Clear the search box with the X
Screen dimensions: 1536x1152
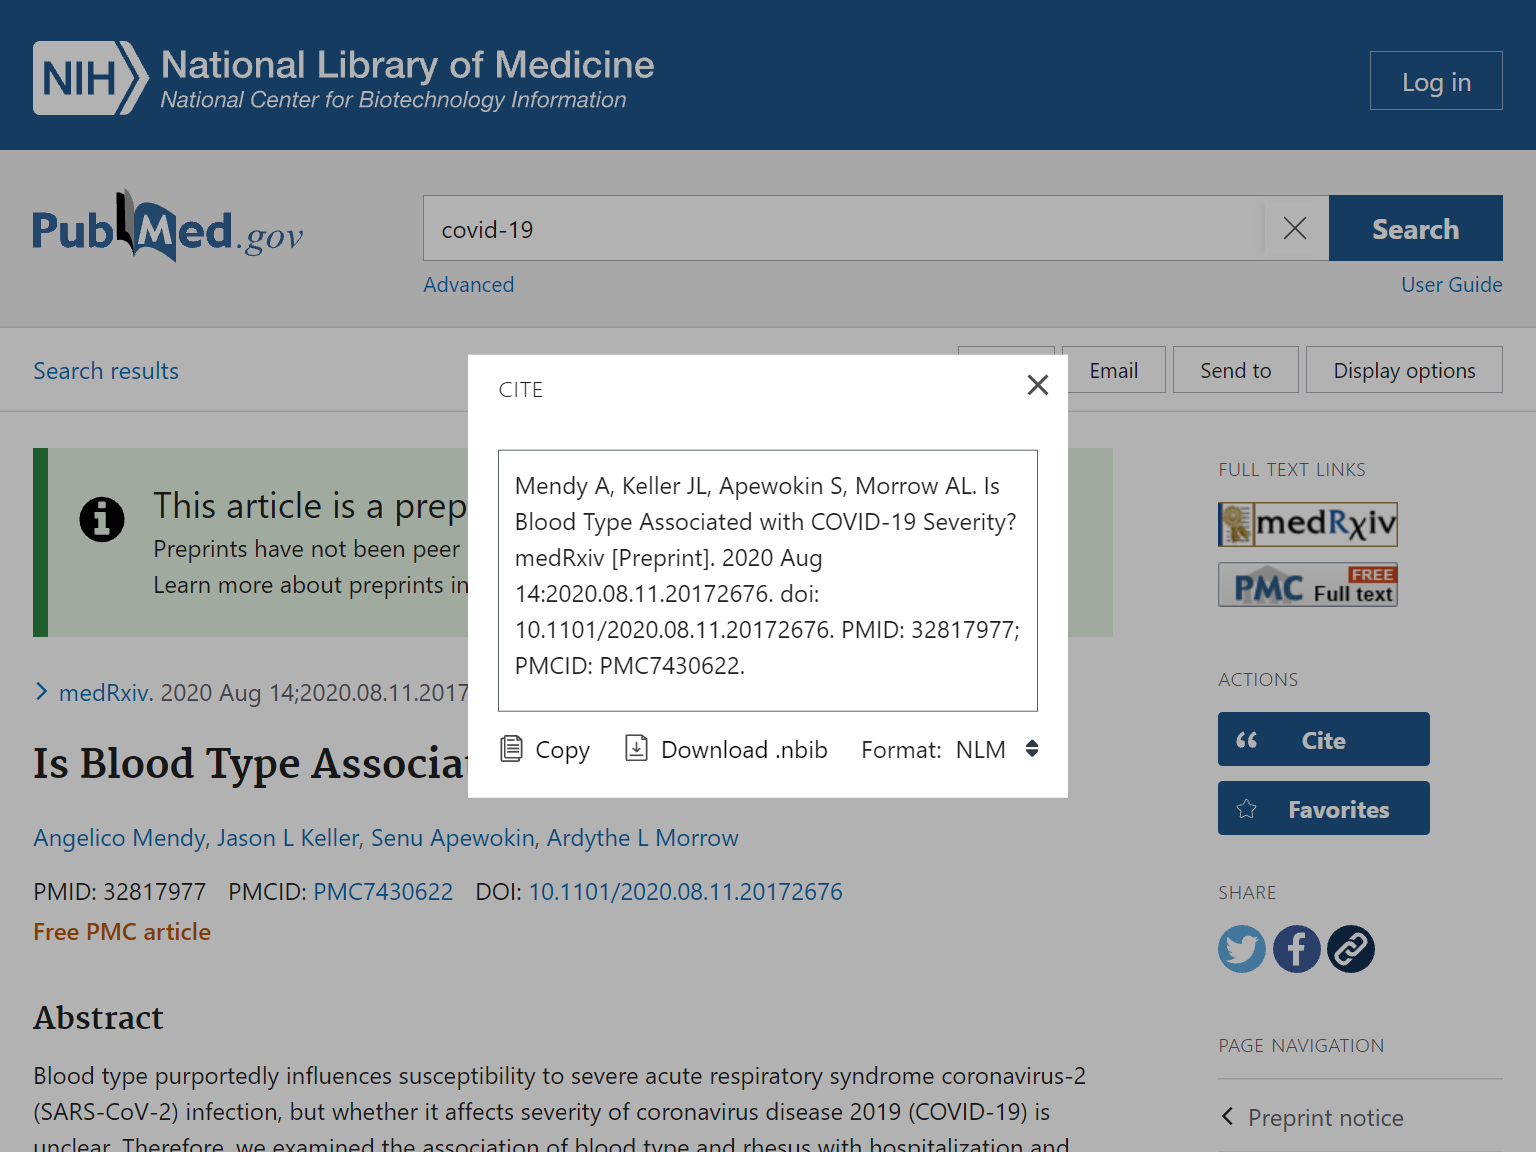coord(1295,229)
